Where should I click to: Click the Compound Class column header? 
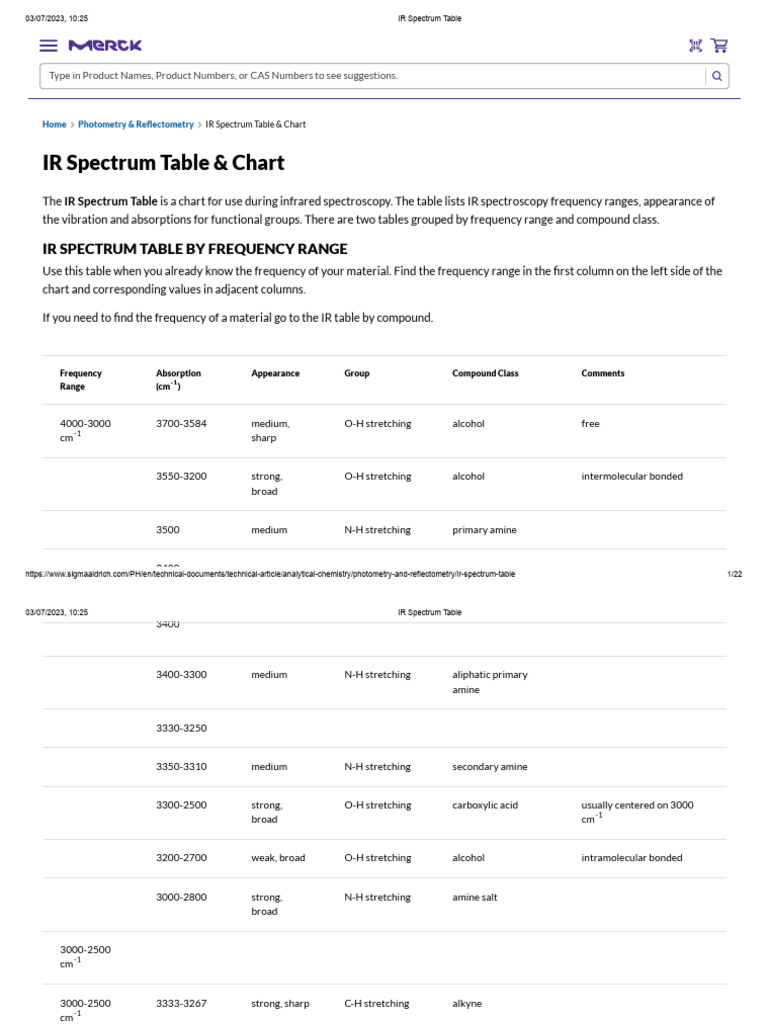(x=485, y=373)
